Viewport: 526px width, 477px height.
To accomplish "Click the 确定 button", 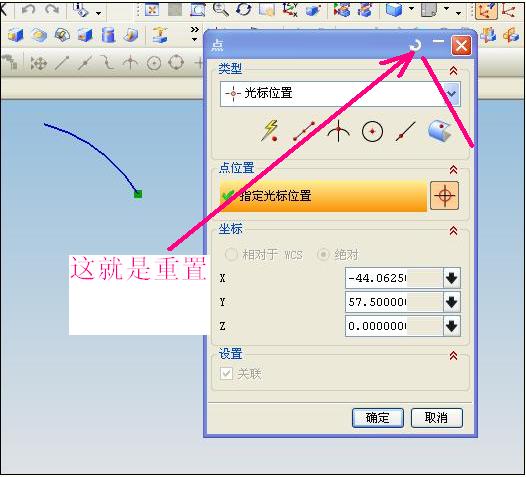I will tap(378, 418).
